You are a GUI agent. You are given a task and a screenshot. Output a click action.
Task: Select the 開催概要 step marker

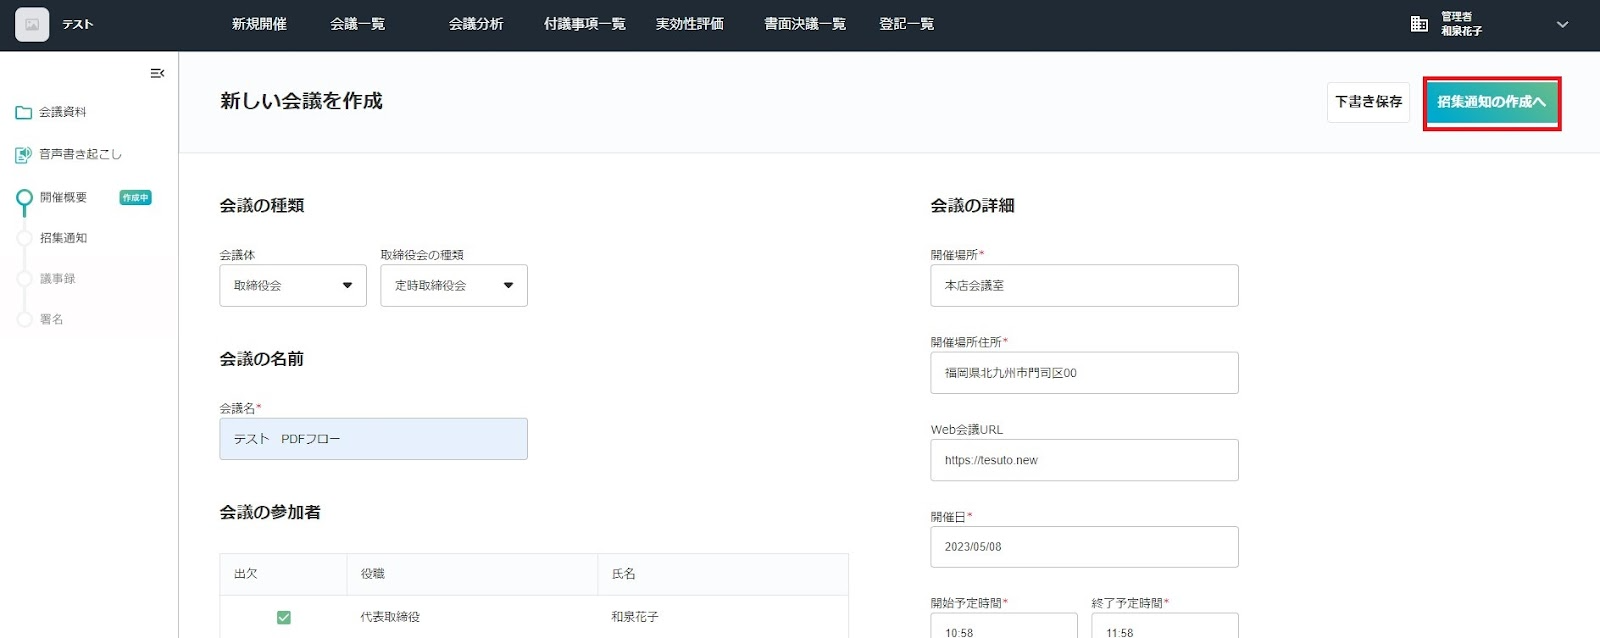tap(25, 198)
